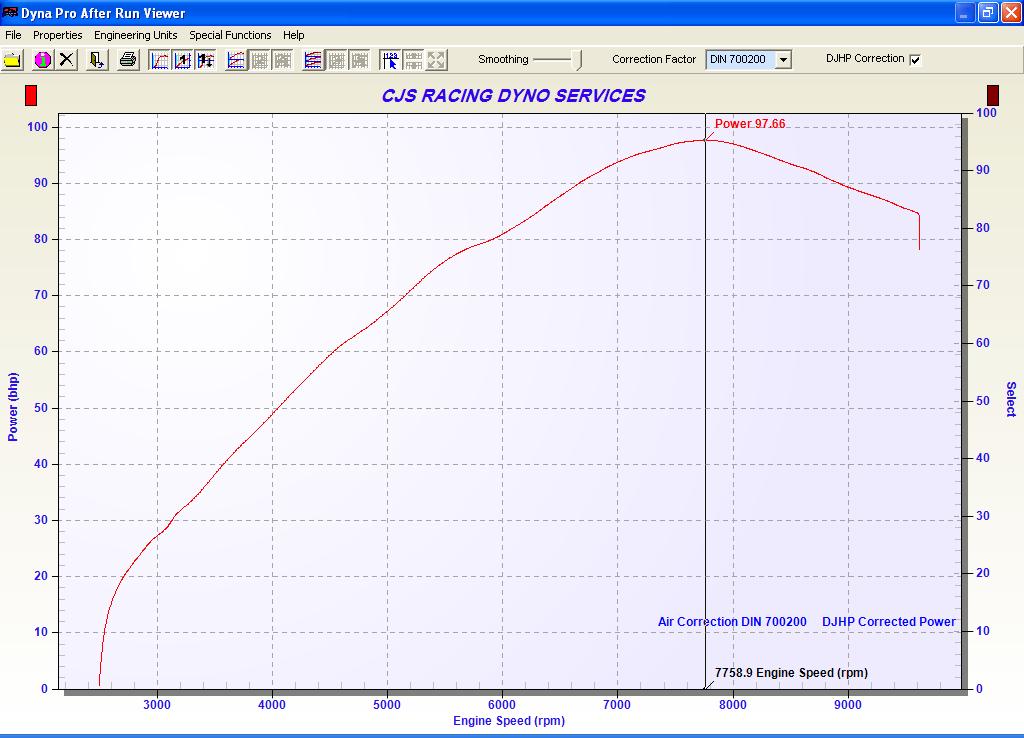Open the Help menu
1024x738 pixels.
[x=293, y=35]
